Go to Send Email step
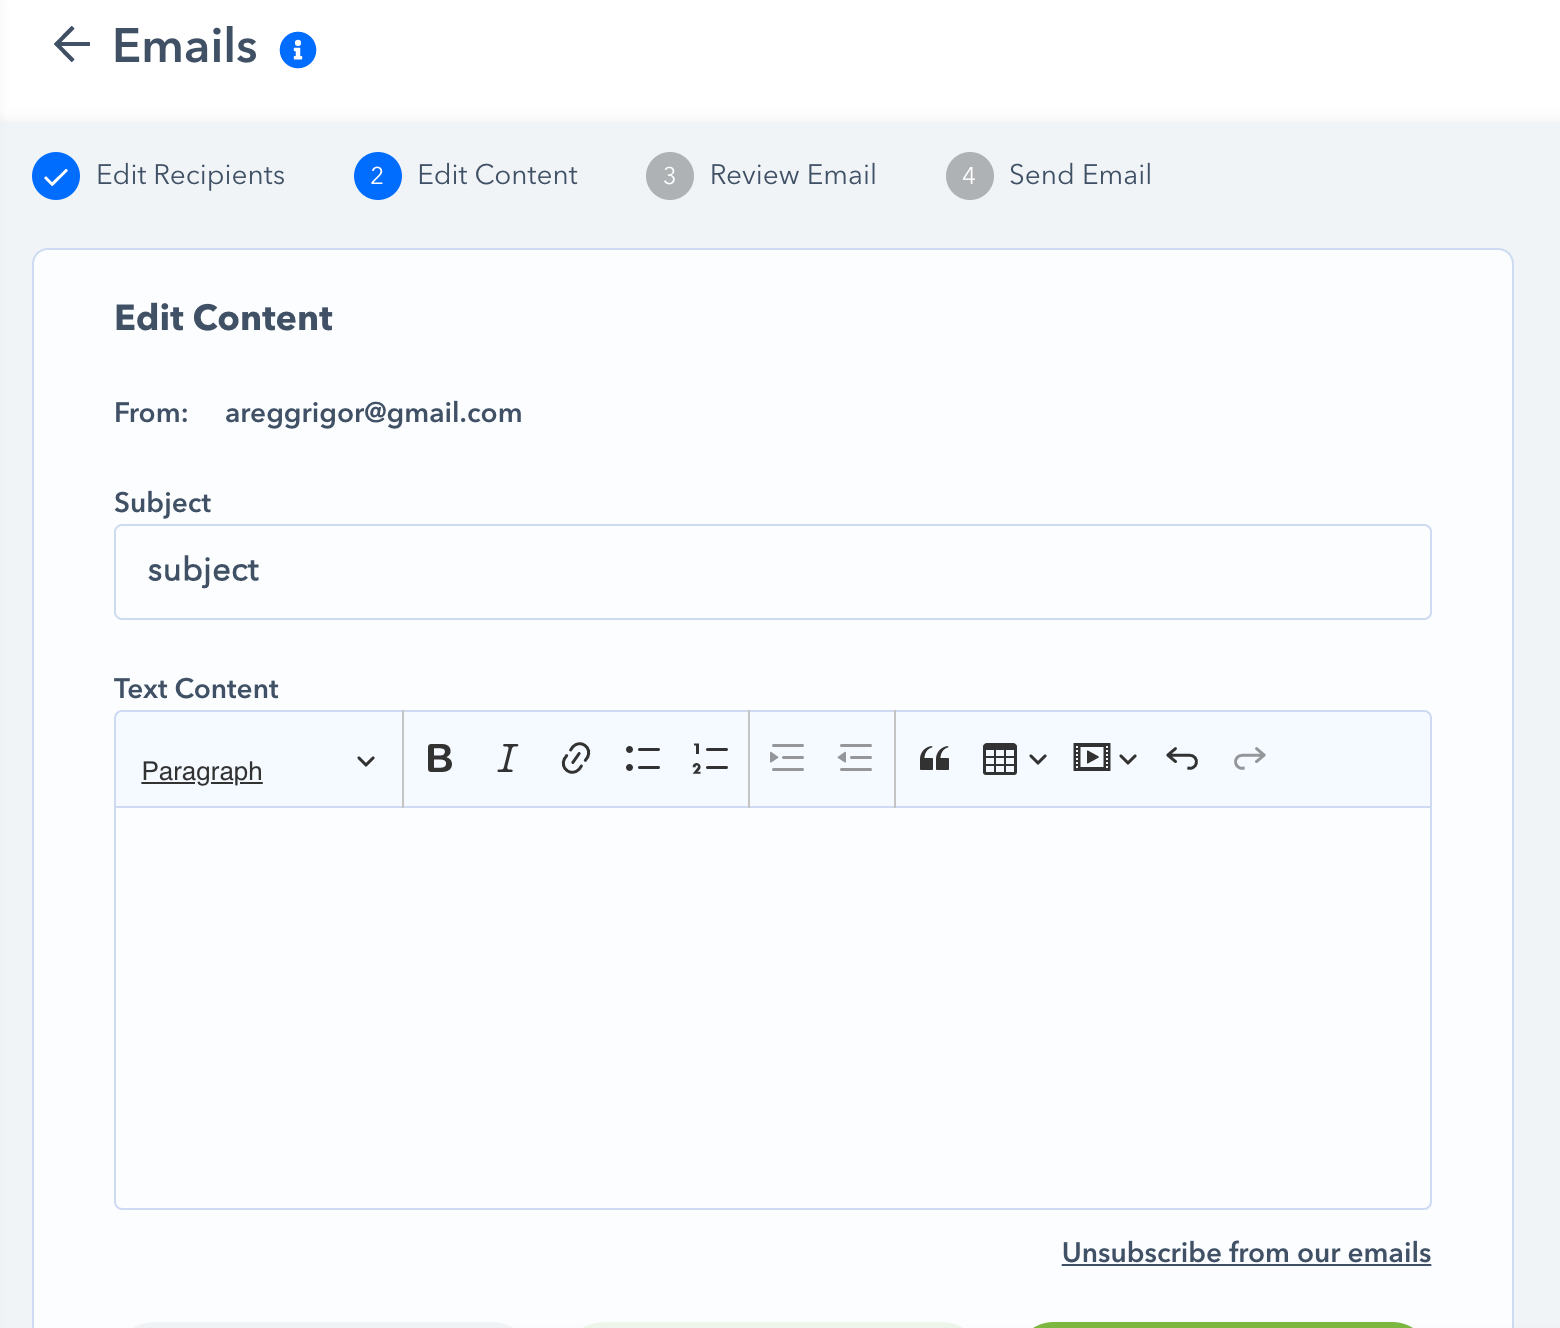Viewport: 1560px width, 1328px height. (x=1049, y=176)
